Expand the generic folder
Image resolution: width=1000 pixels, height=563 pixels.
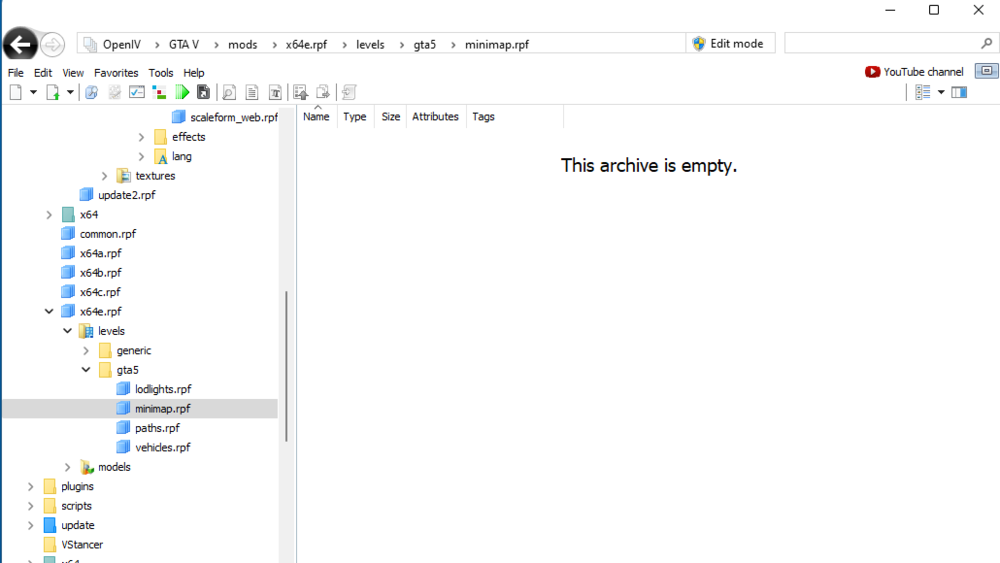click(x=86, y=351)
